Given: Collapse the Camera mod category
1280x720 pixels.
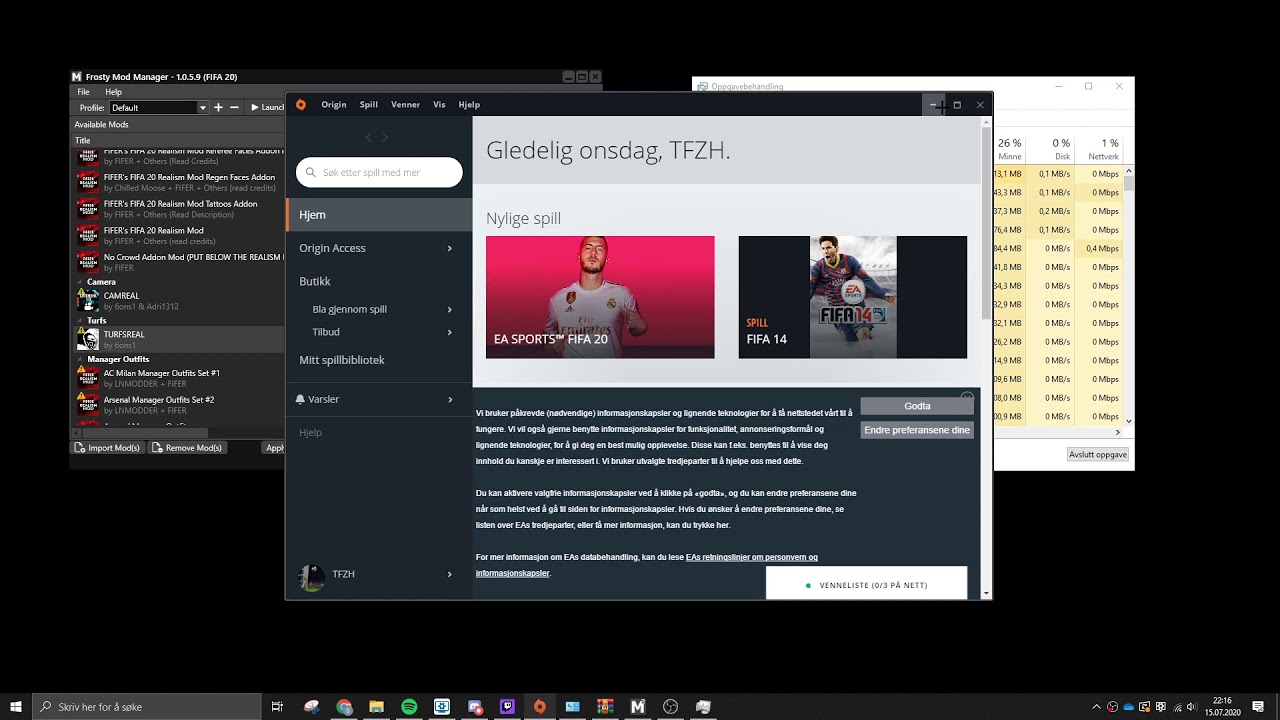Looking at the screenshot, I should point(80,282).
